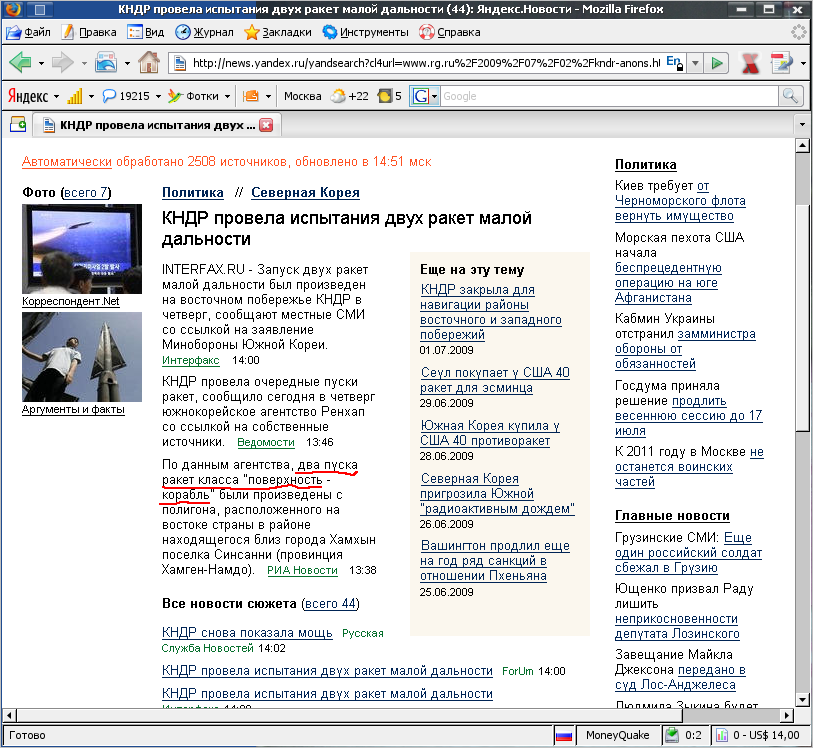Click the MoneyQuake 0:2 status icon
This screenshot has width=813, height=748.
click(x=672, y=735)
